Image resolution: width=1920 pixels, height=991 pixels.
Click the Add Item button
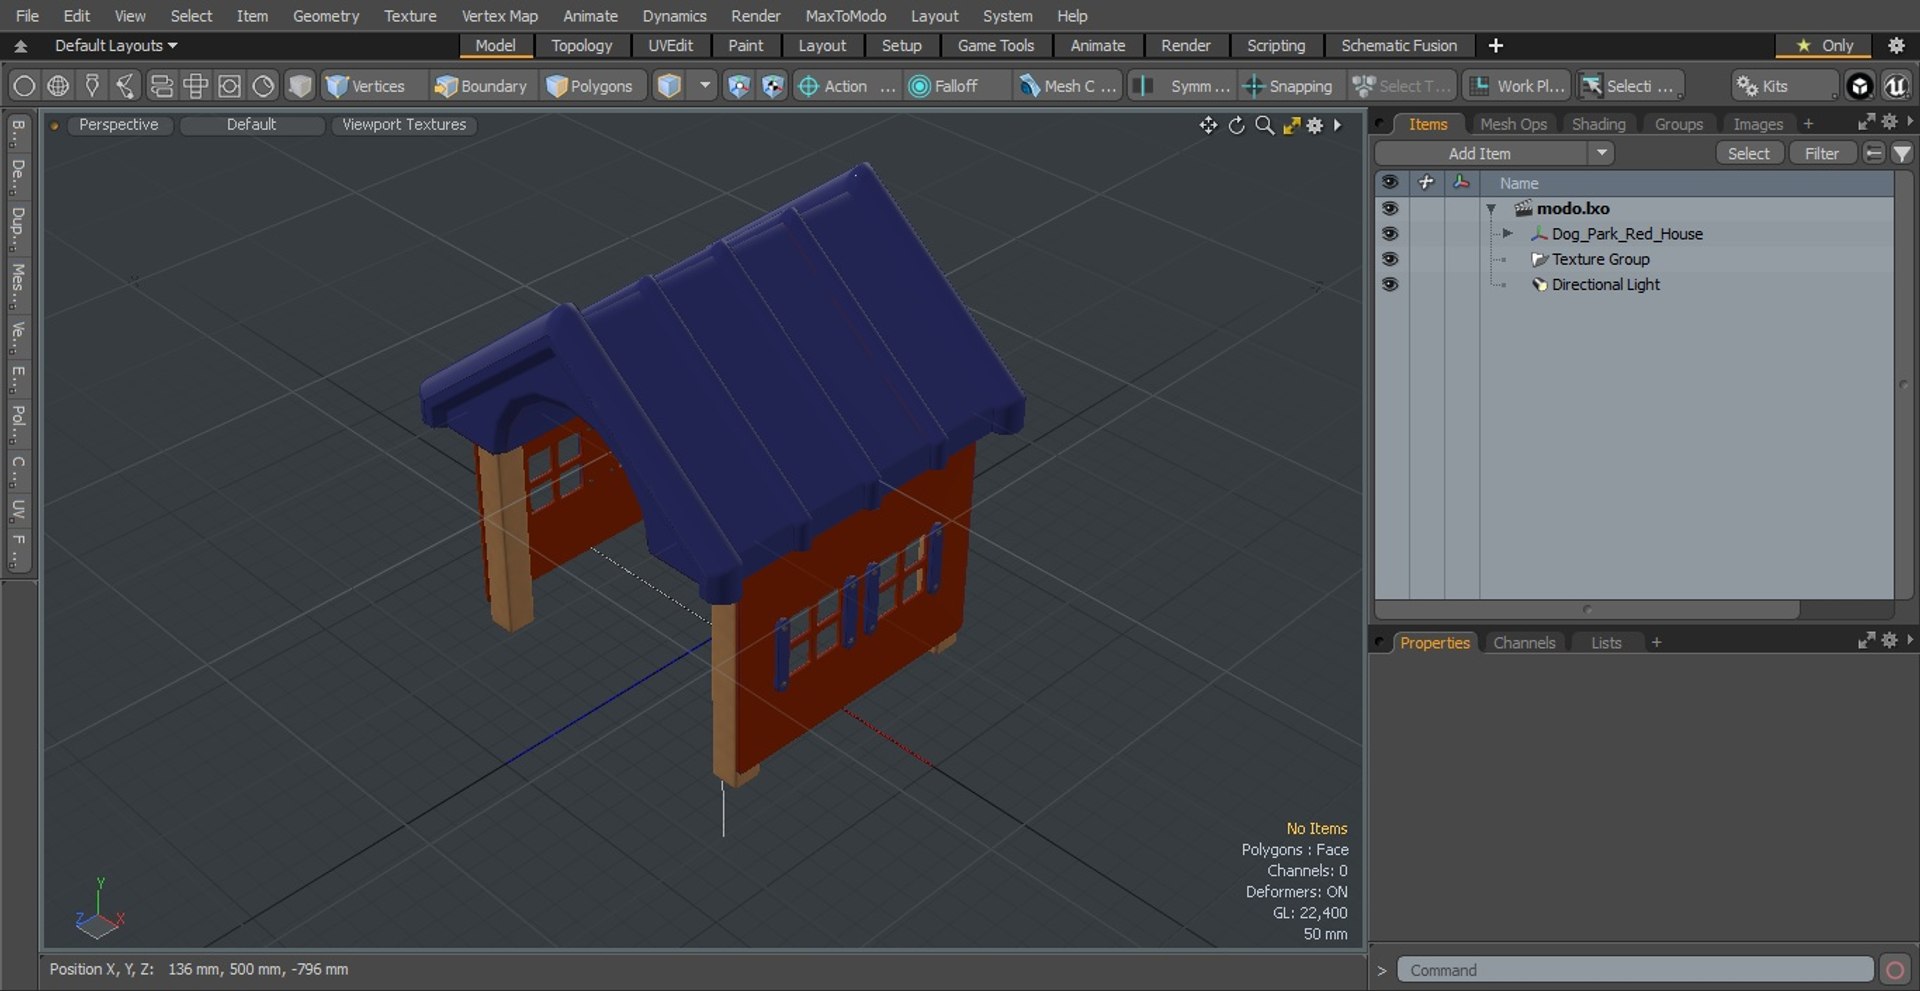[x=1481, y=153]
